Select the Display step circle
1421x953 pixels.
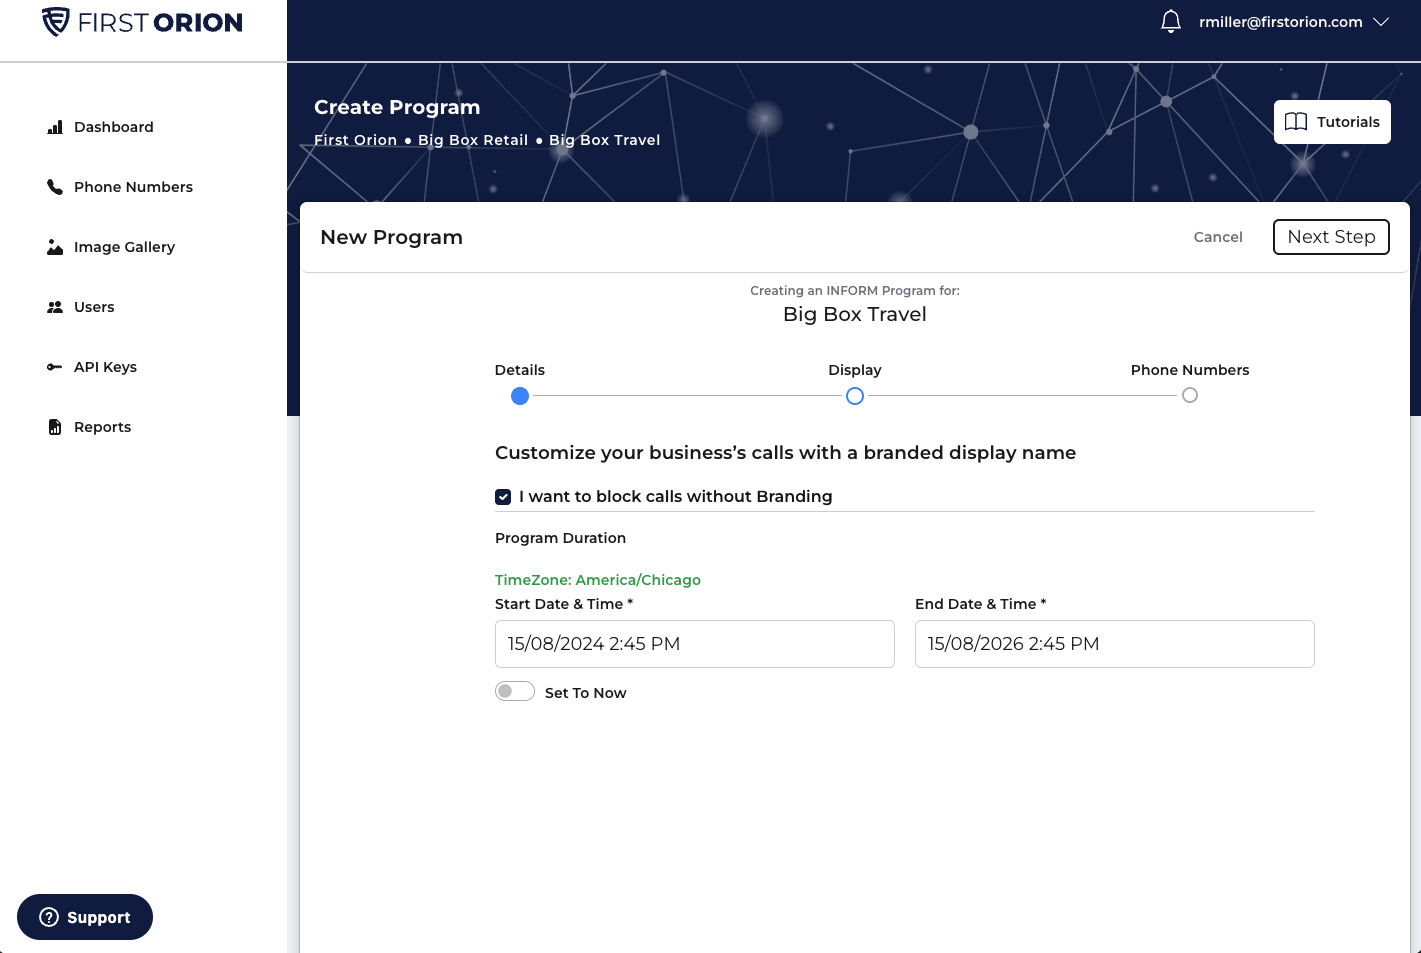tap(855, 396)
